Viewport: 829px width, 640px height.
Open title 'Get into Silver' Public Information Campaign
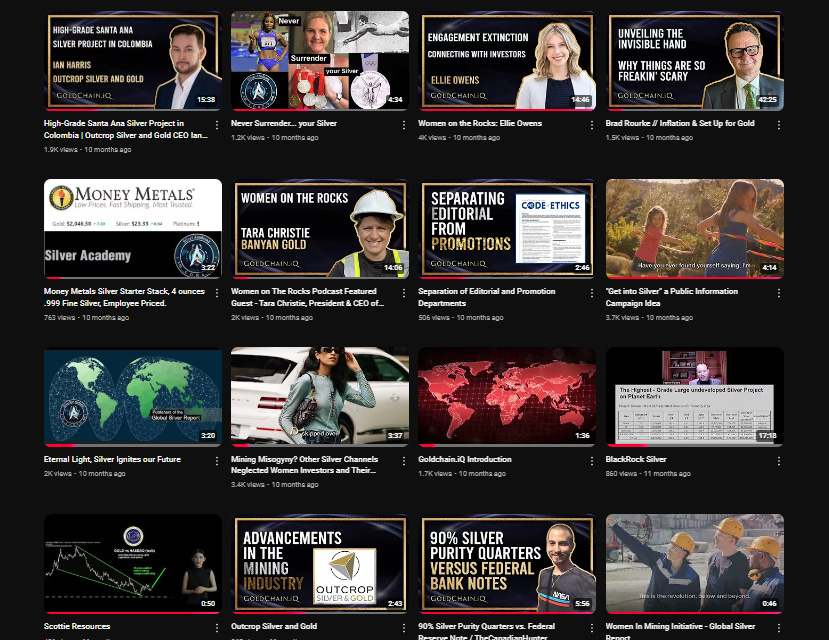[671, 297]
